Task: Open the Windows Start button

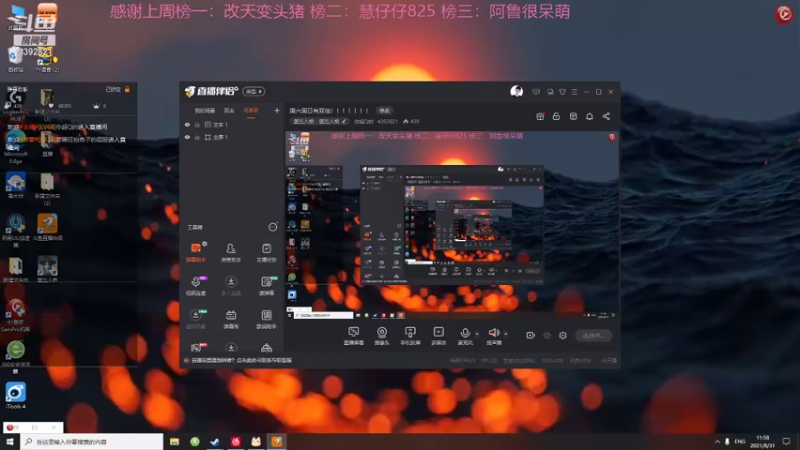Action: (10, 441)
